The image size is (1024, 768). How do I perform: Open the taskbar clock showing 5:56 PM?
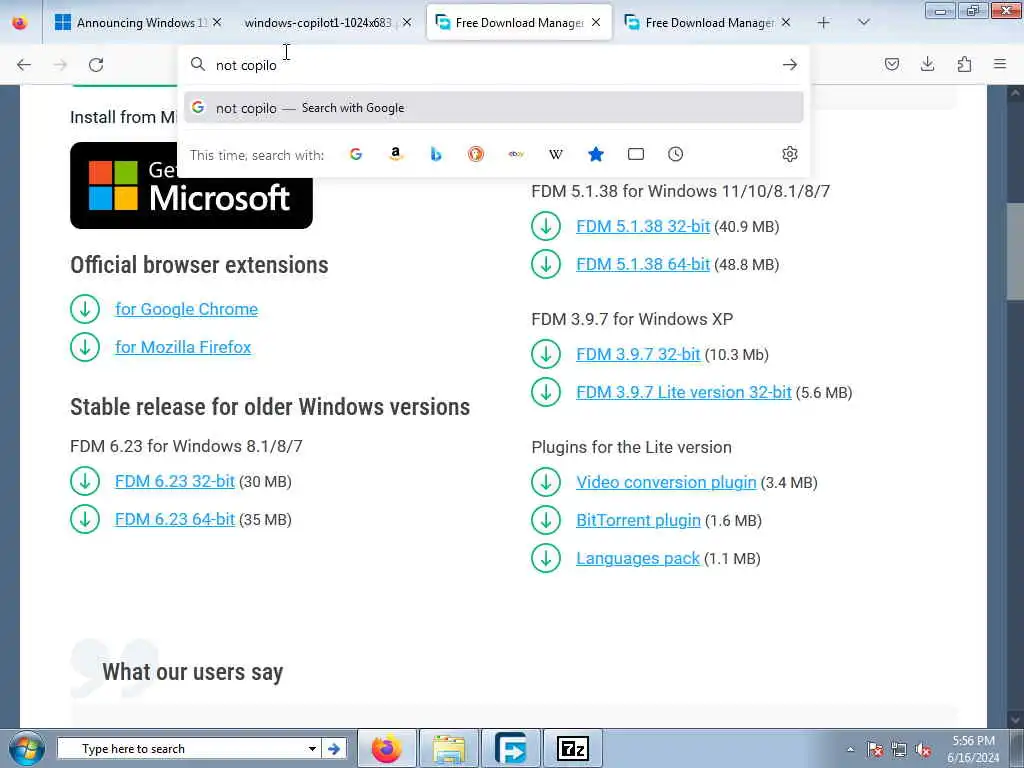pyautogui.click(x=973, y=749)
